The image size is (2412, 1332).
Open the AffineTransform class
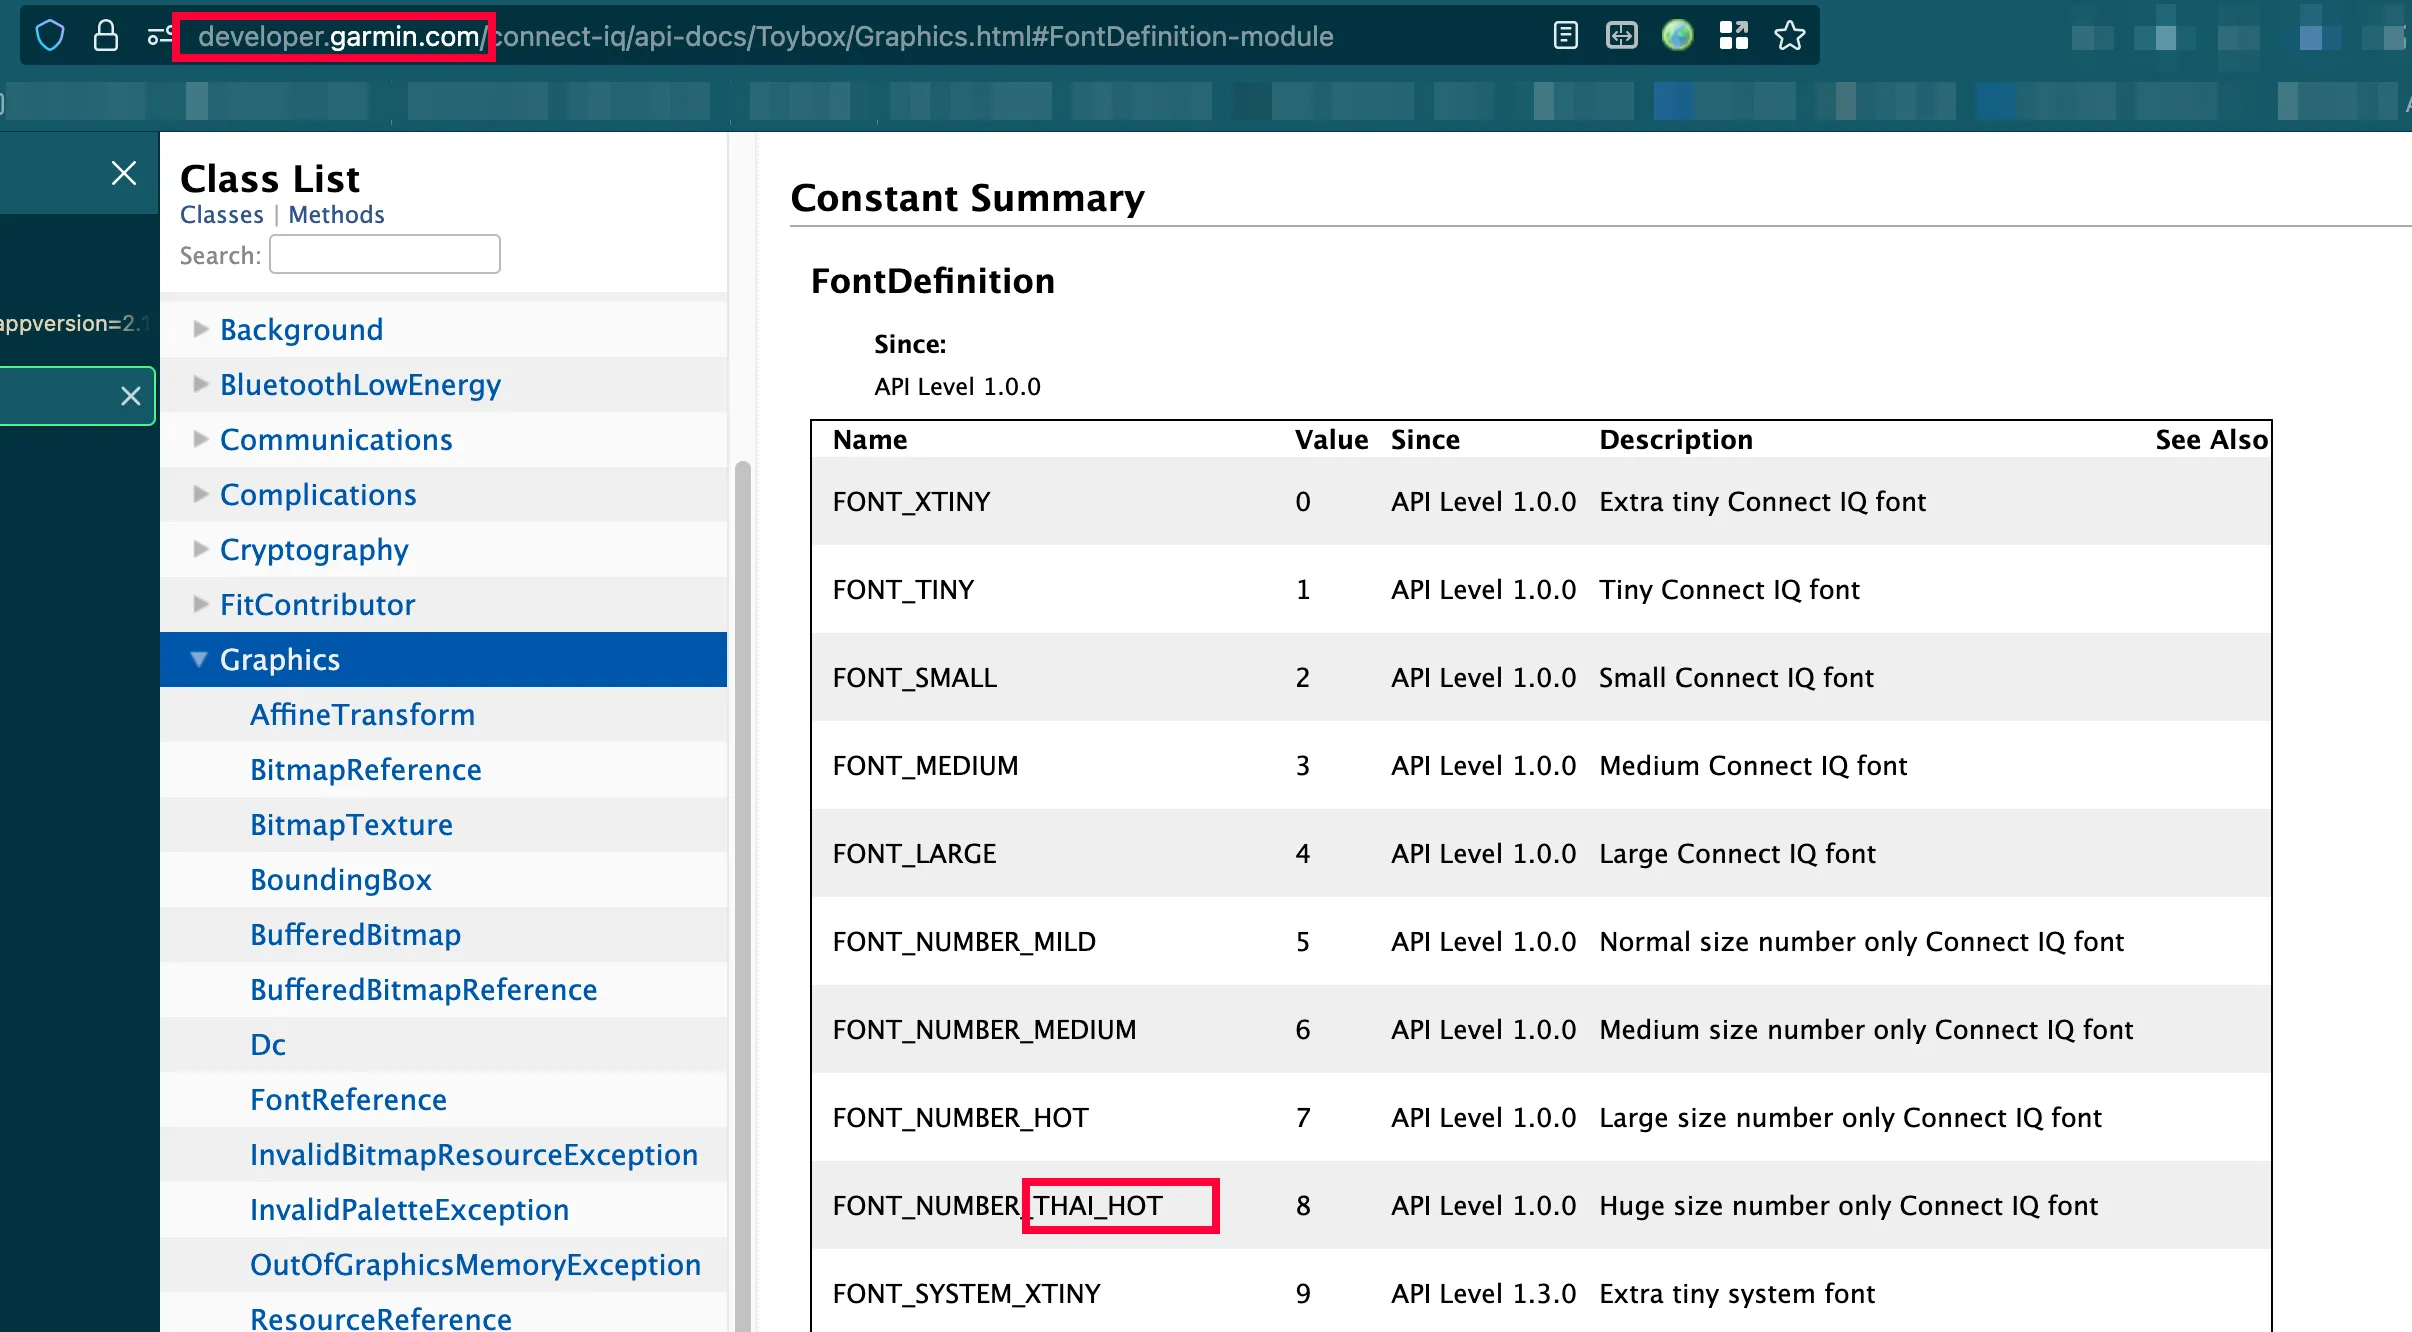click(362, 715)
